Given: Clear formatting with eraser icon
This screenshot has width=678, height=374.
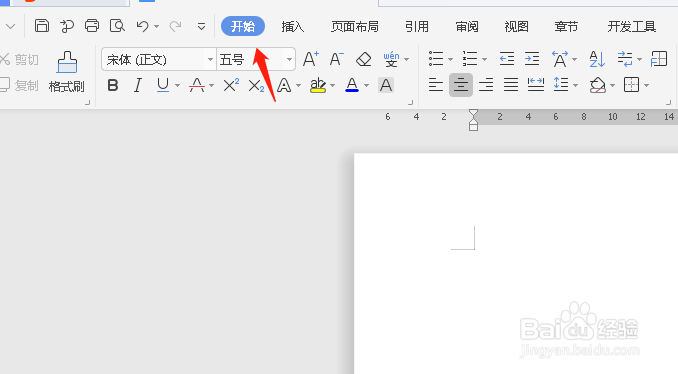Looking at the screenshot, I should click(x=363, y=59).
